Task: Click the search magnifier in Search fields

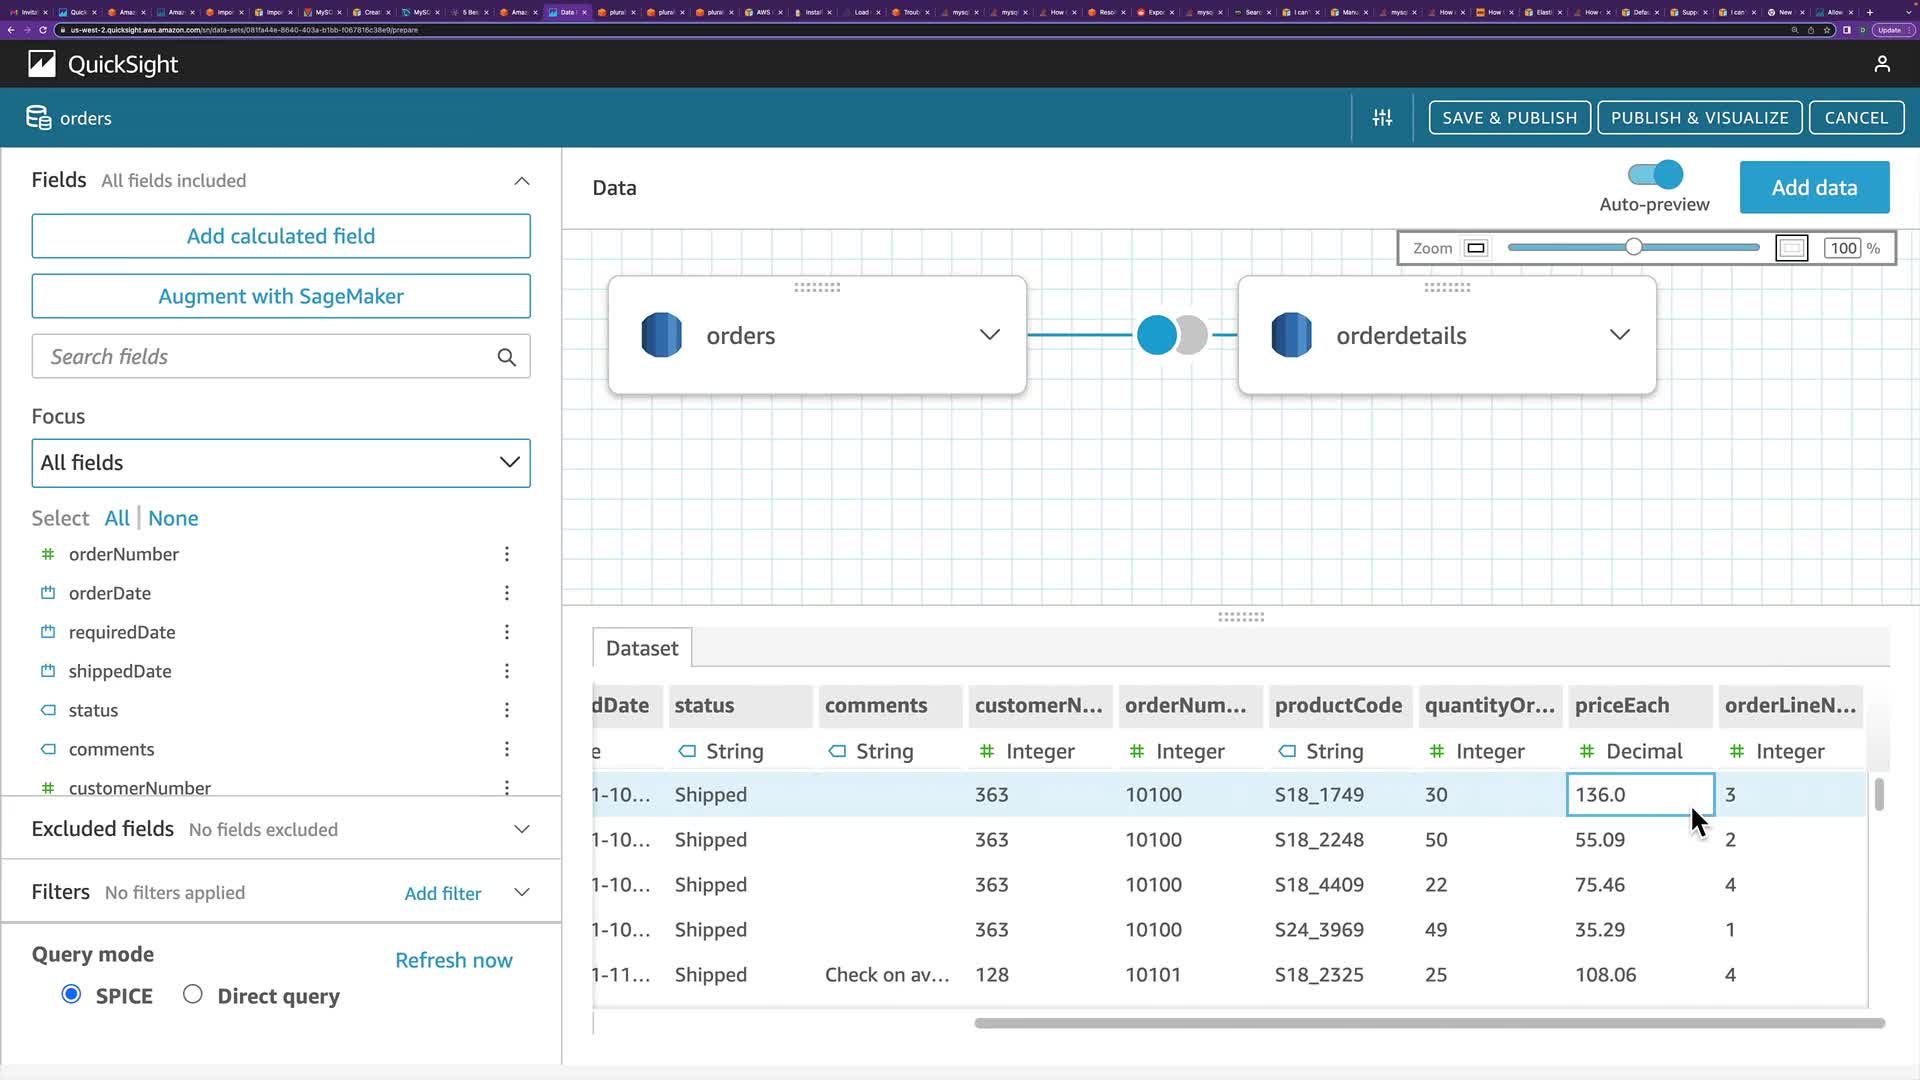Action: 506,357
